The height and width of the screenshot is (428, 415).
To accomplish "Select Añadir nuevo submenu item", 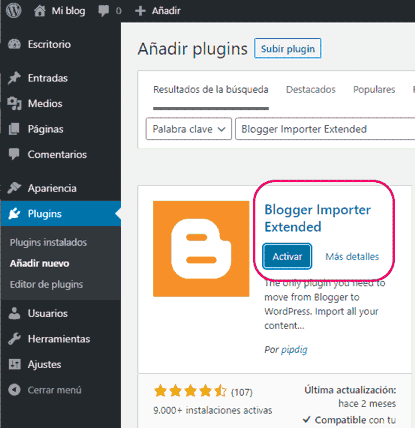I will click(39, 263).
